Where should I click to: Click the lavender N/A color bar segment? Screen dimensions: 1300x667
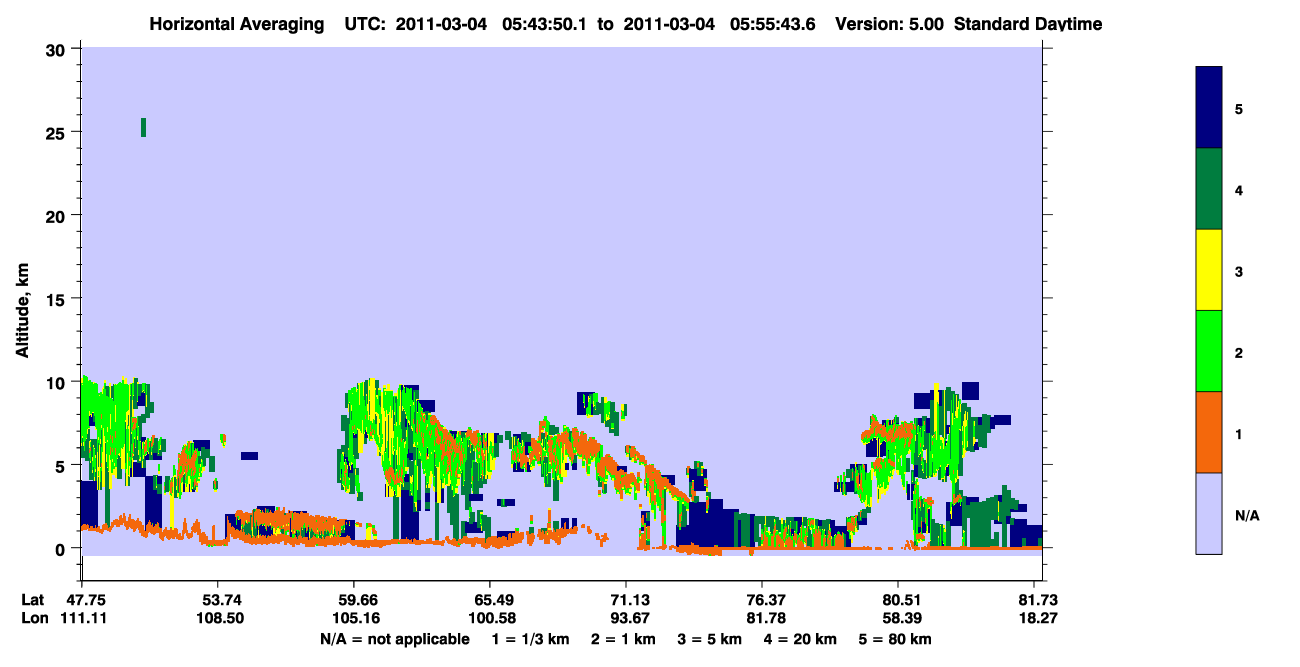click(1209, 513)
